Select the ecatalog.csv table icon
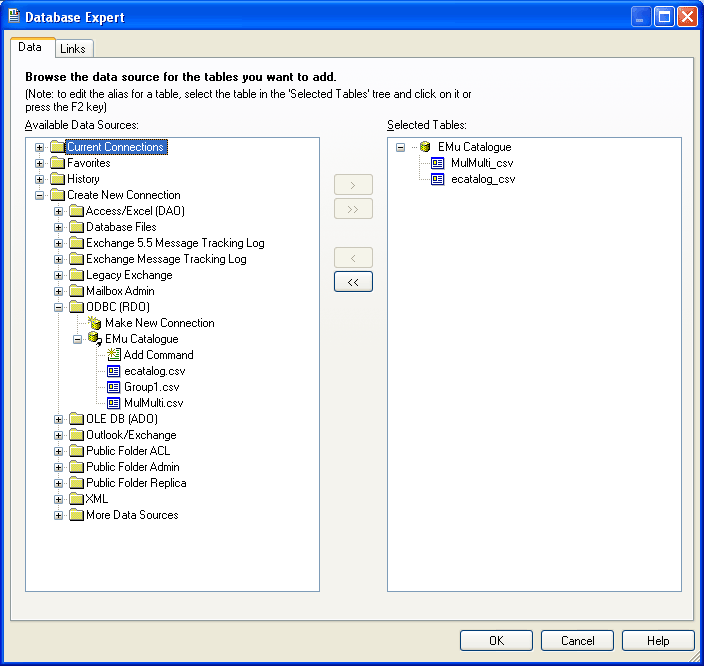Image resolution: width=704 pixels, height=666 pixels. (114, 371)
